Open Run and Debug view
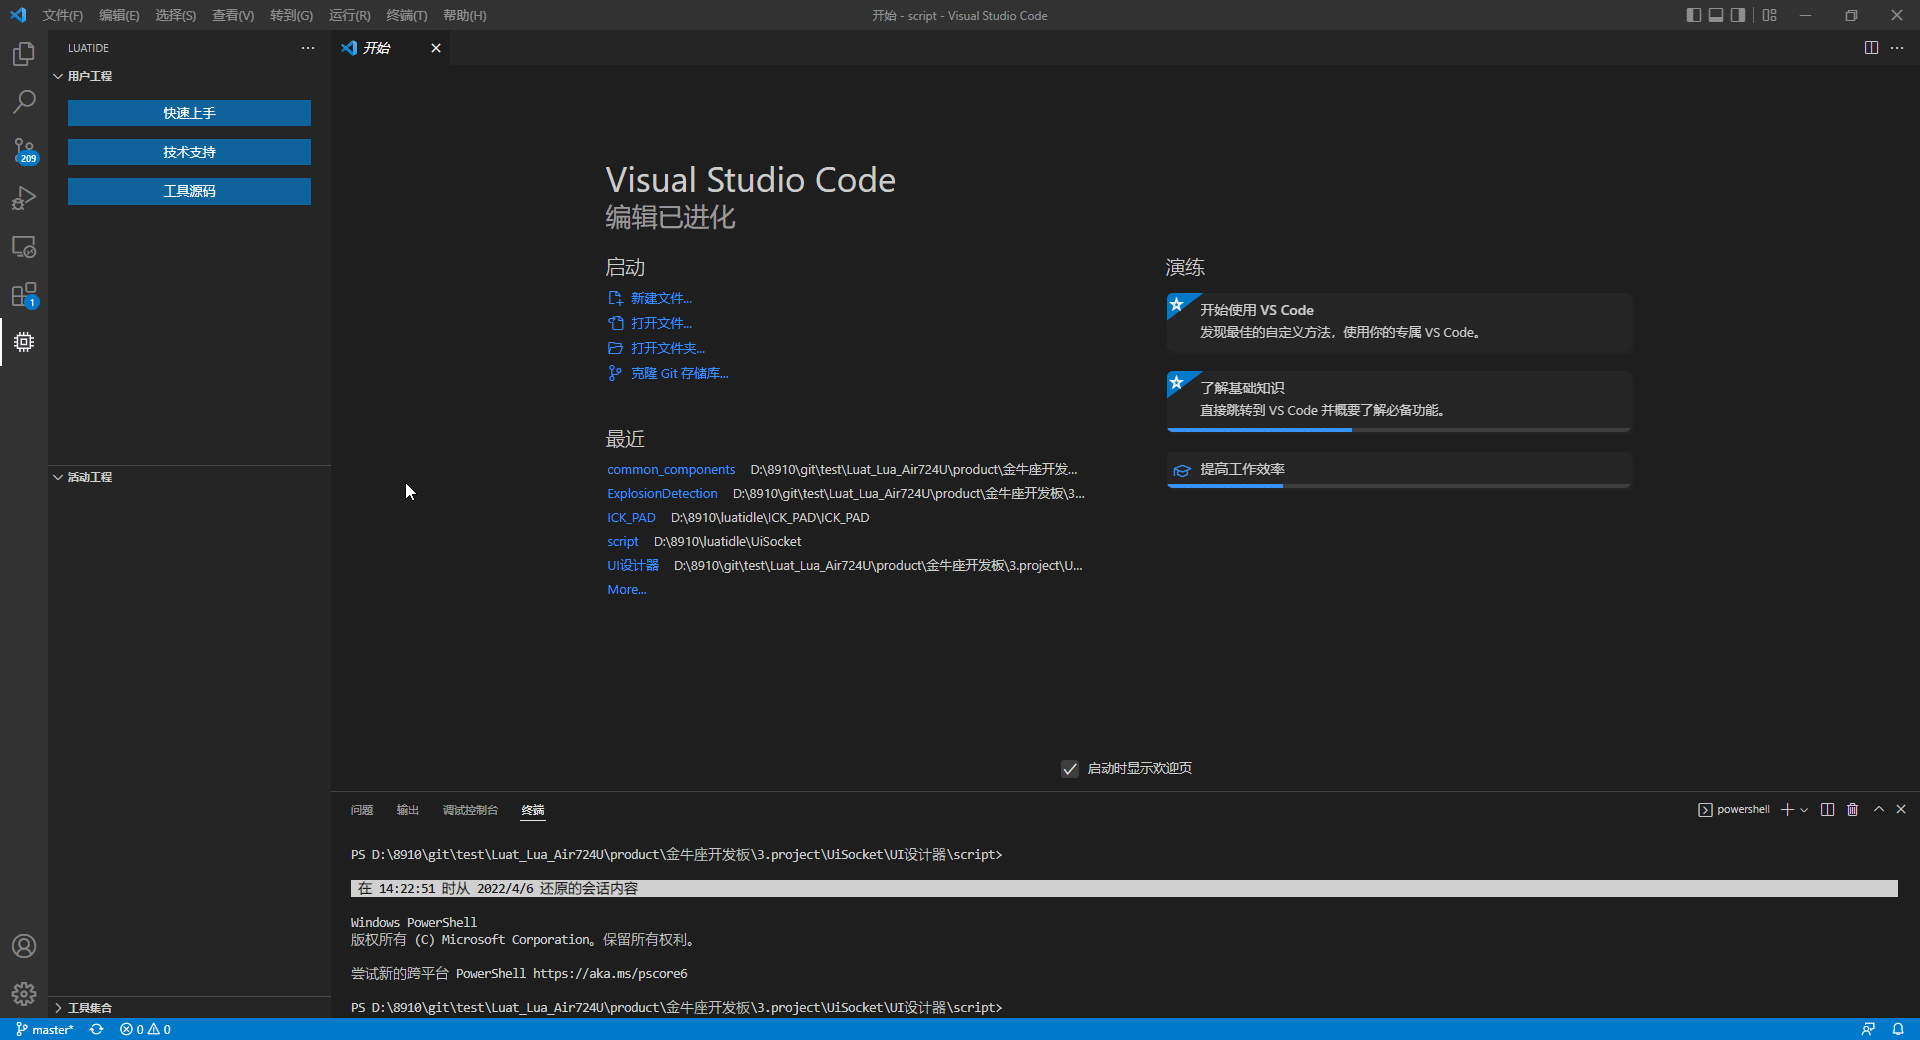This screenshot has width=1920, height=1040. (x=24, y=198)
